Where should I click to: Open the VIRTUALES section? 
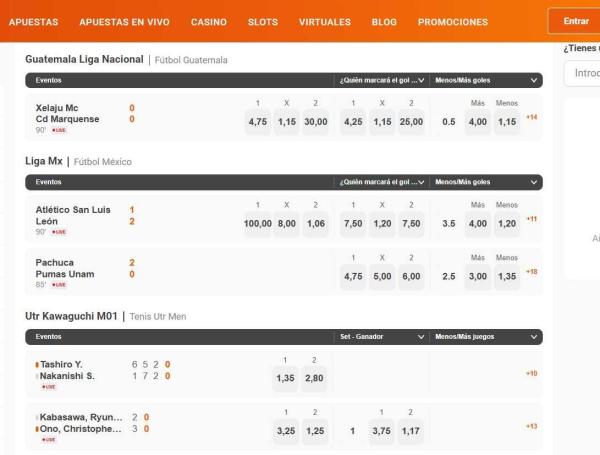[x=325, y=22]
